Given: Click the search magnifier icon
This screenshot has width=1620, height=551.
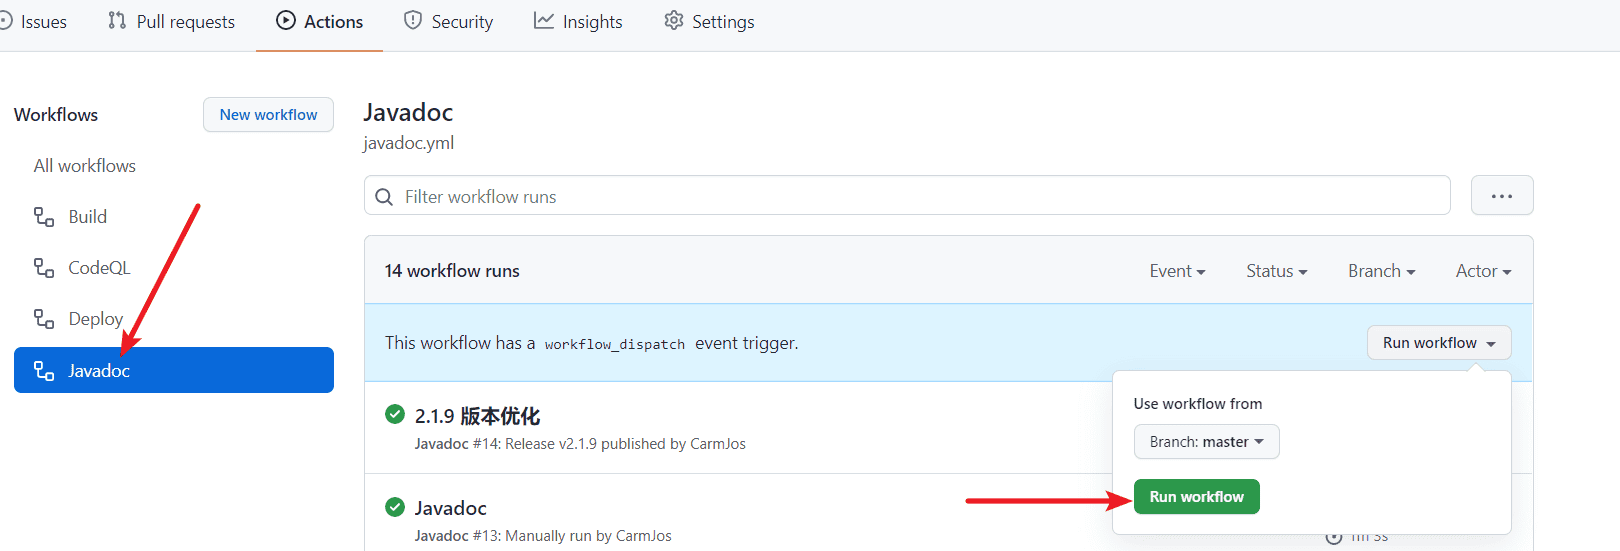Looking at the screenshot, I should pos(384,197).
